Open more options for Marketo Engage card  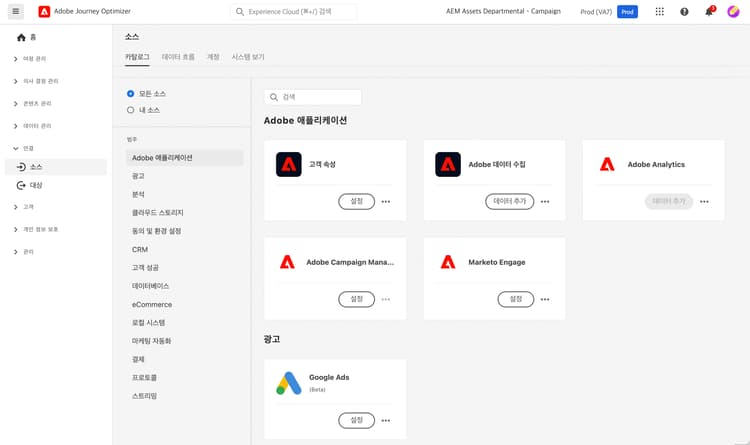click(x=545, y=299)
